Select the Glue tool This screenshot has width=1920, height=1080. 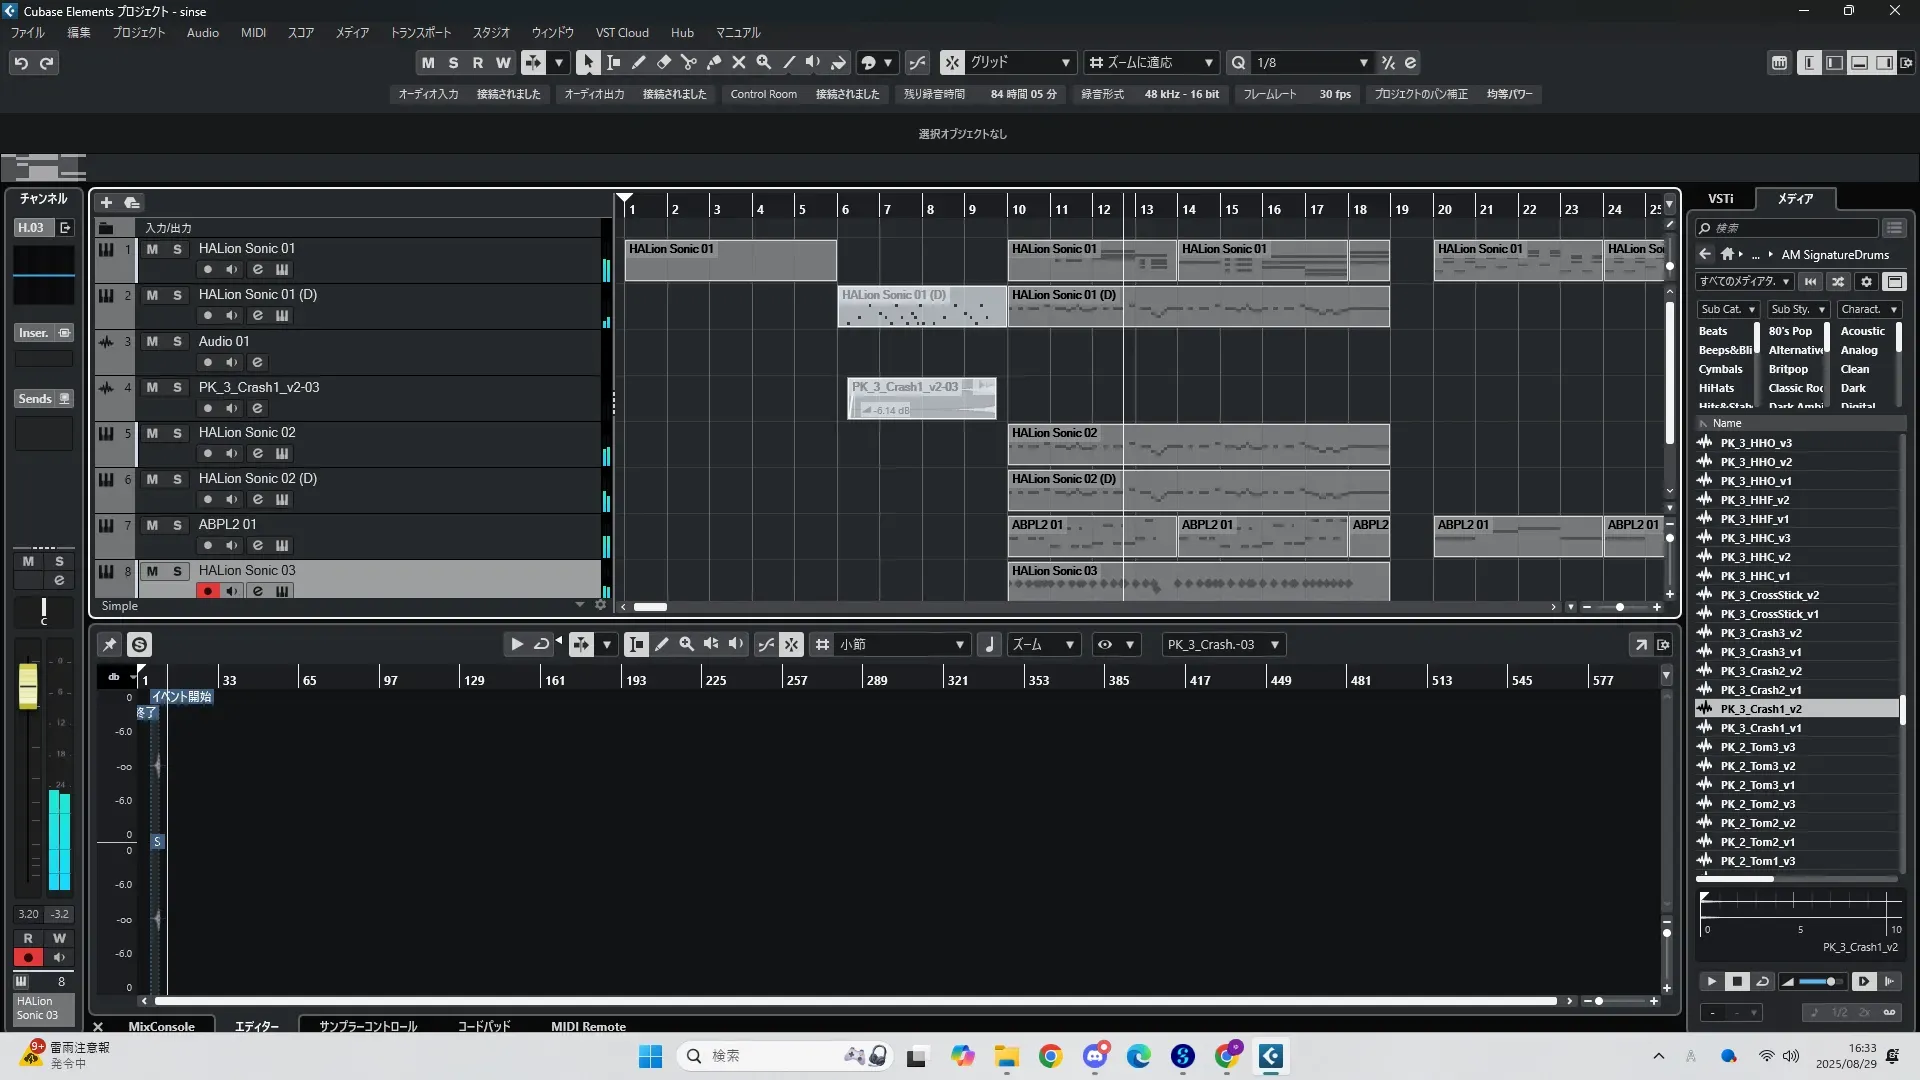(x=713, y=62)
